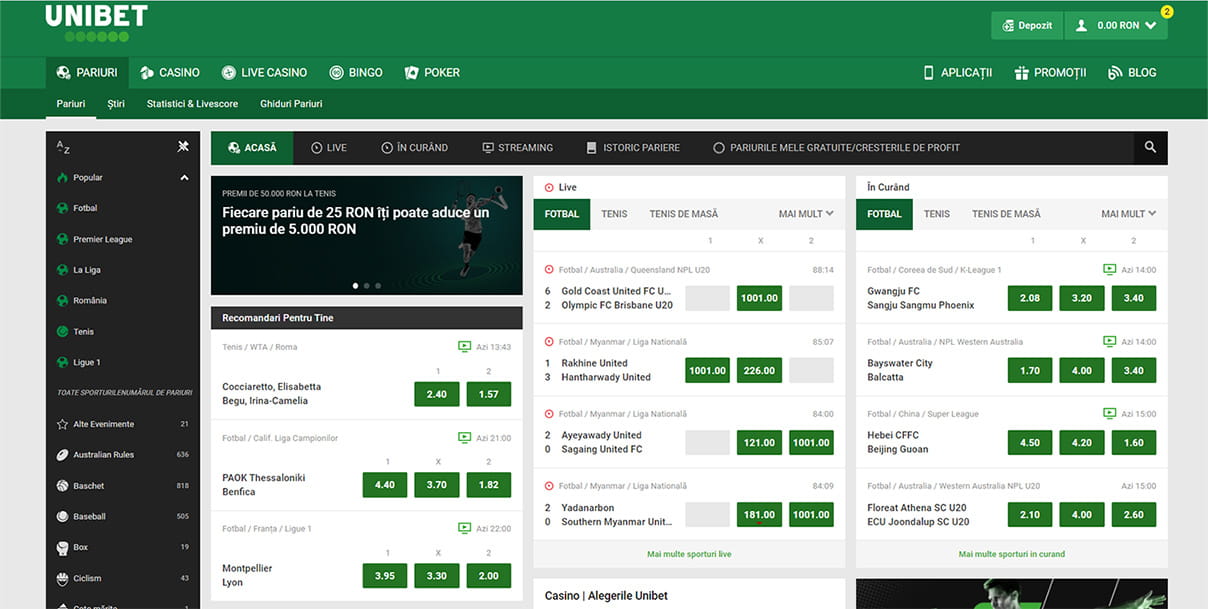The image size is (1208, 609).
Task: Open the Streaming tab
Action: point(517,147)
